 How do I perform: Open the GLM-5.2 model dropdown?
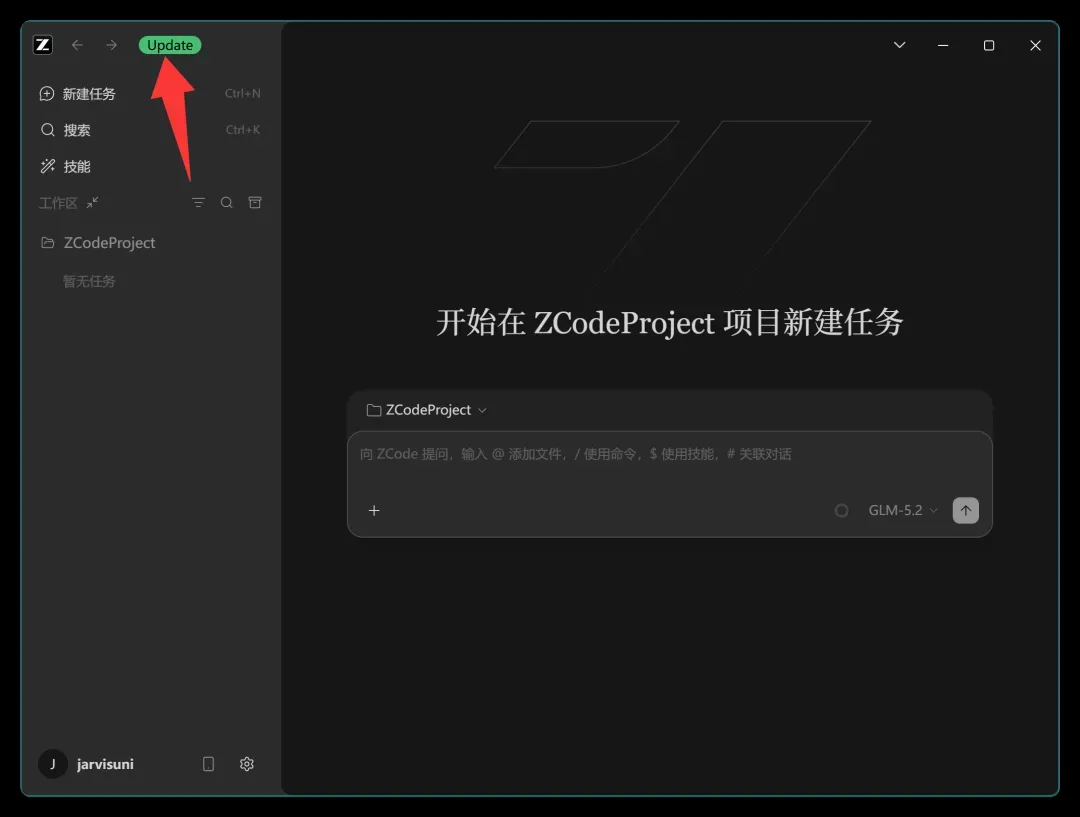[x=903, y=510]
